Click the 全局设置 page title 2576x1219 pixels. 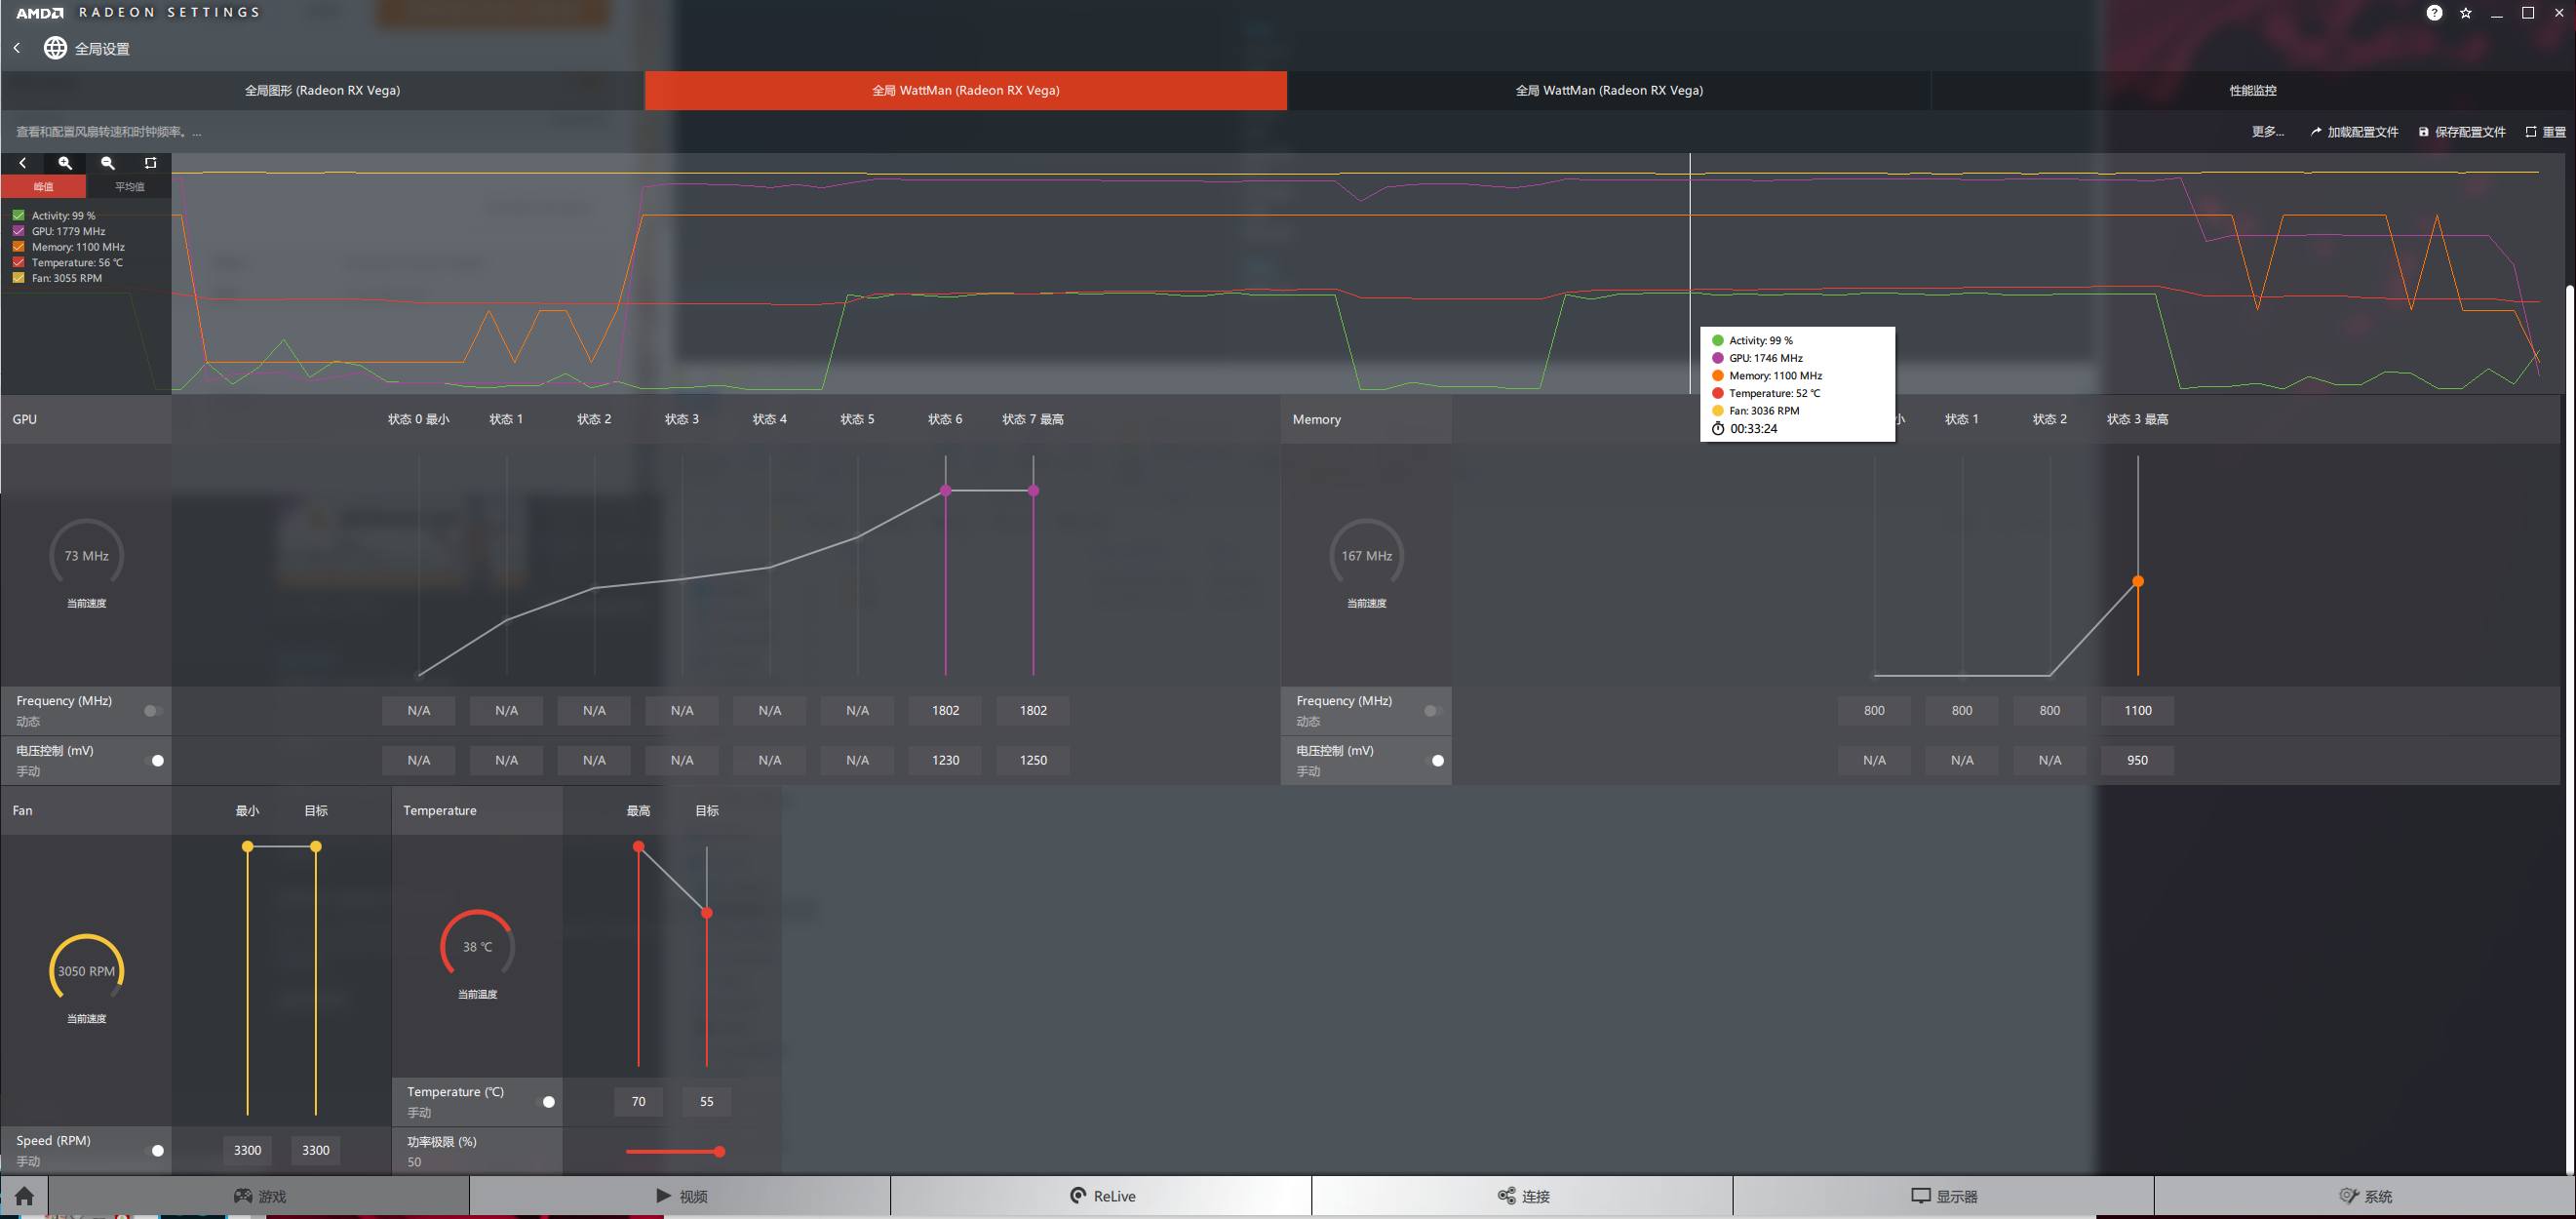click(x=102, y=49)
